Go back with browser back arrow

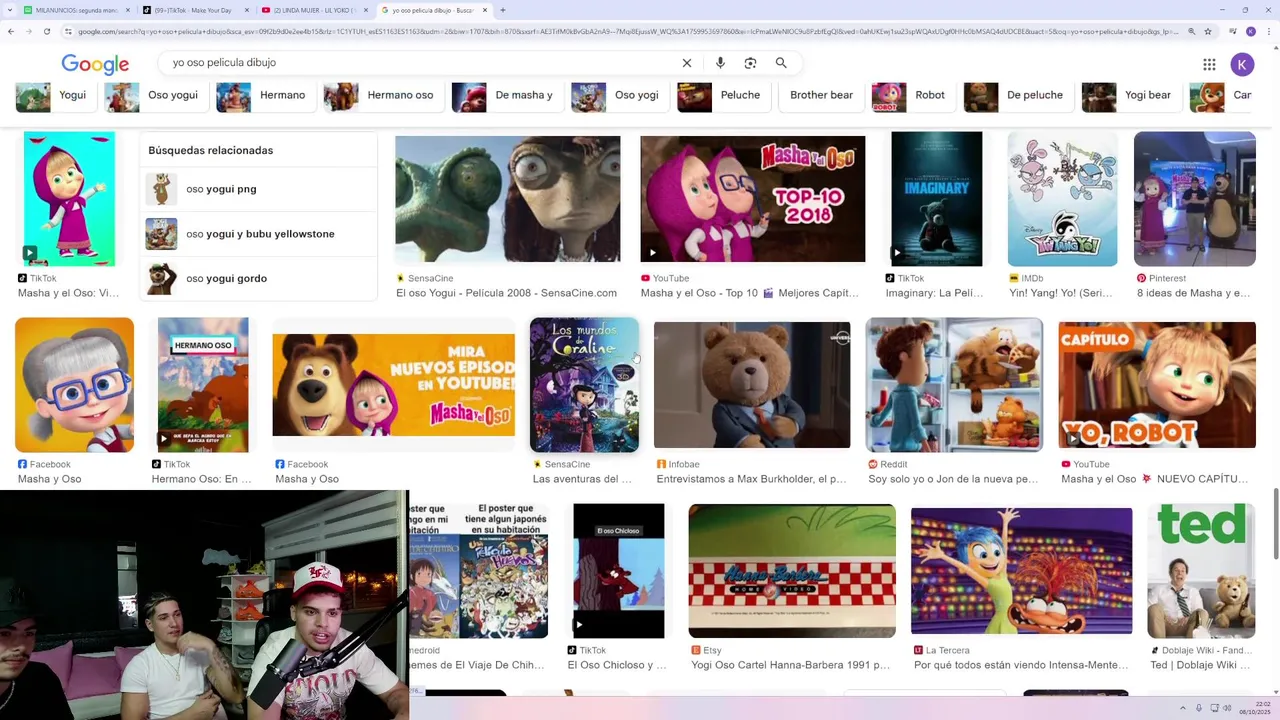click(x=11, y=32)
